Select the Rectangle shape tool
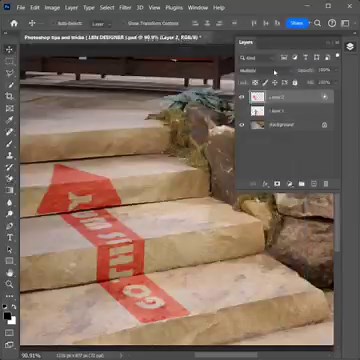 [x=9, y=261]
